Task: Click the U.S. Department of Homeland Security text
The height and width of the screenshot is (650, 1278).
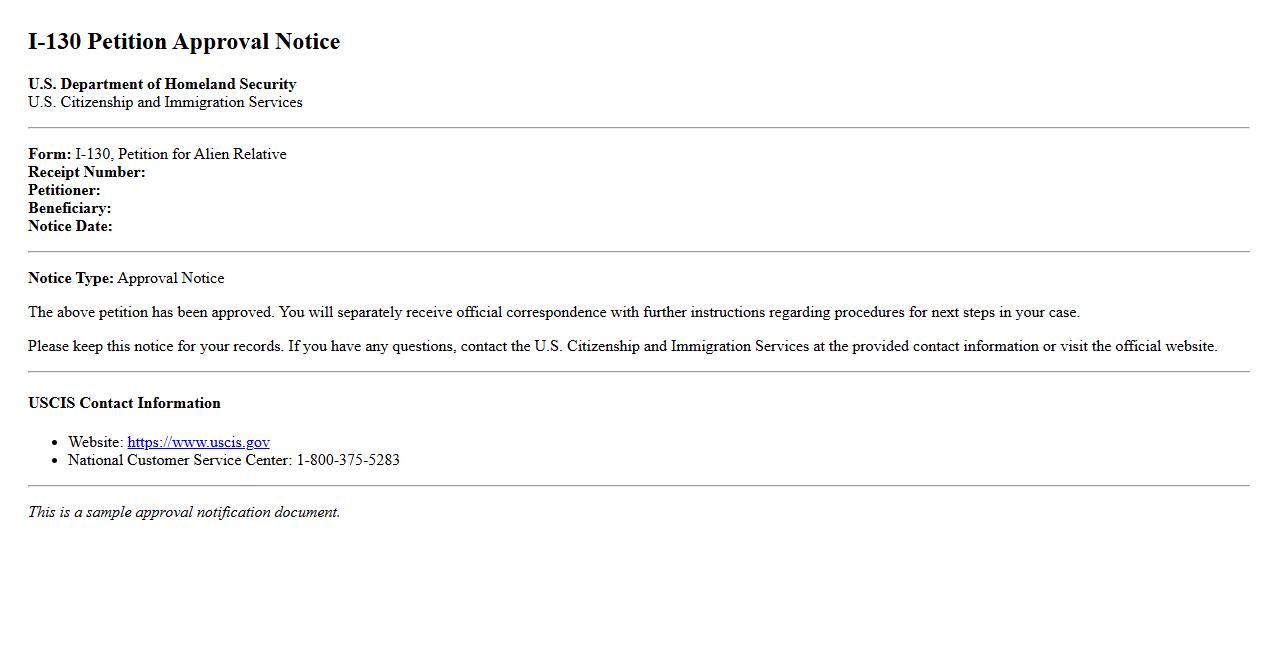Action: coord(162,84)
